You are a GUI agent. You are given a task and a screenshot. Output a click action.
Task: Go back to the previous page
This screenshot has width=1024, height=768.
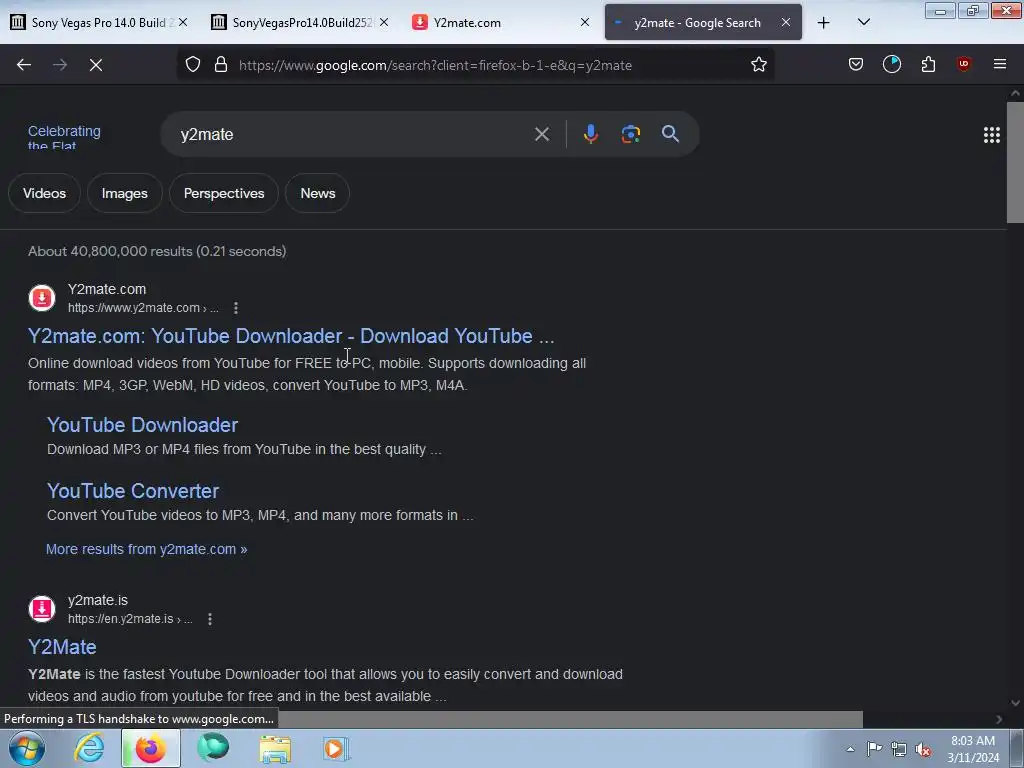(24, 65)
